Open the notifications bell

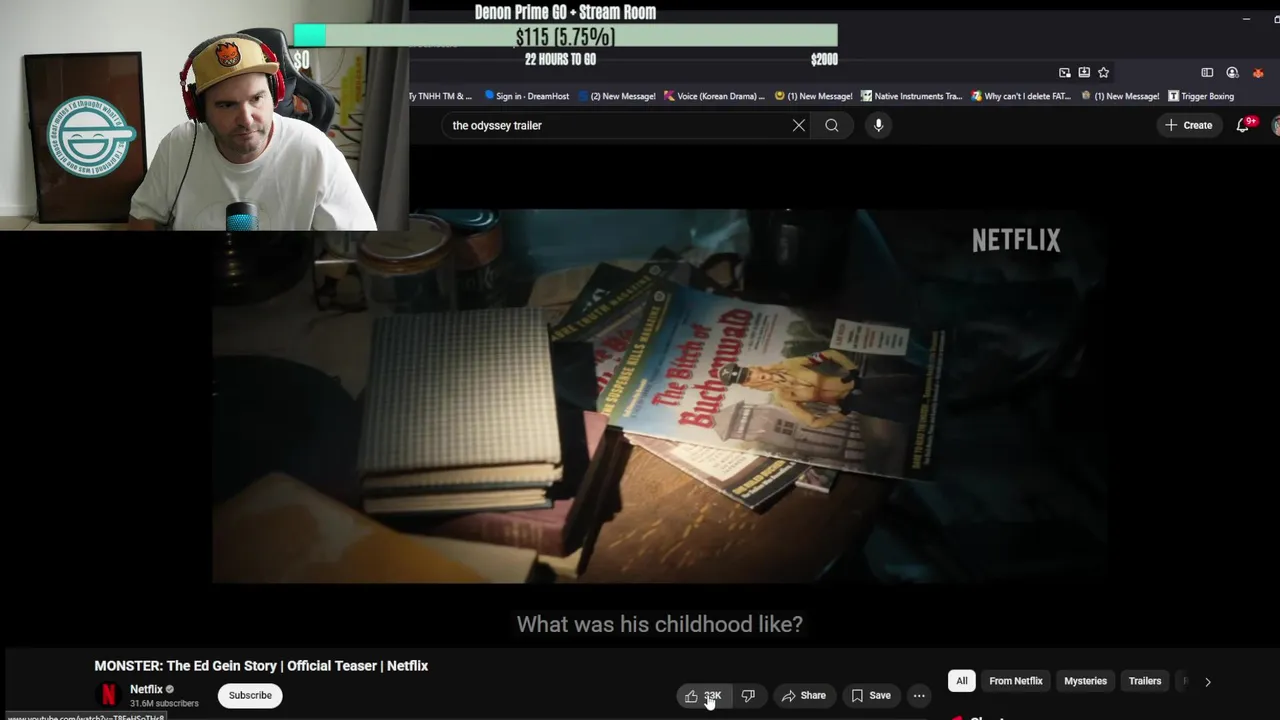(1243, 125)
